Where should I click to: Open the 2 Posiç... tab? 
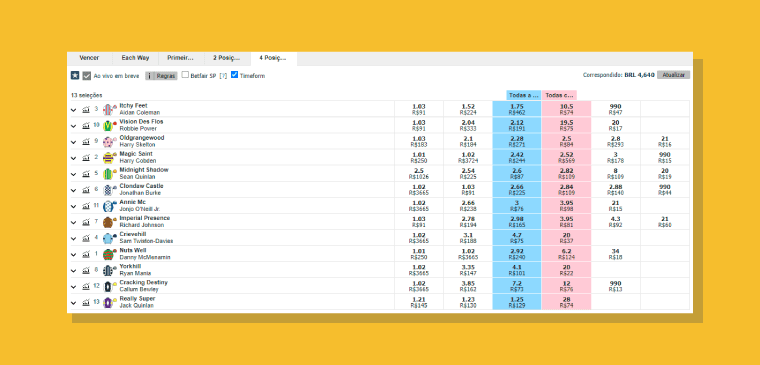tap(227, 58)
